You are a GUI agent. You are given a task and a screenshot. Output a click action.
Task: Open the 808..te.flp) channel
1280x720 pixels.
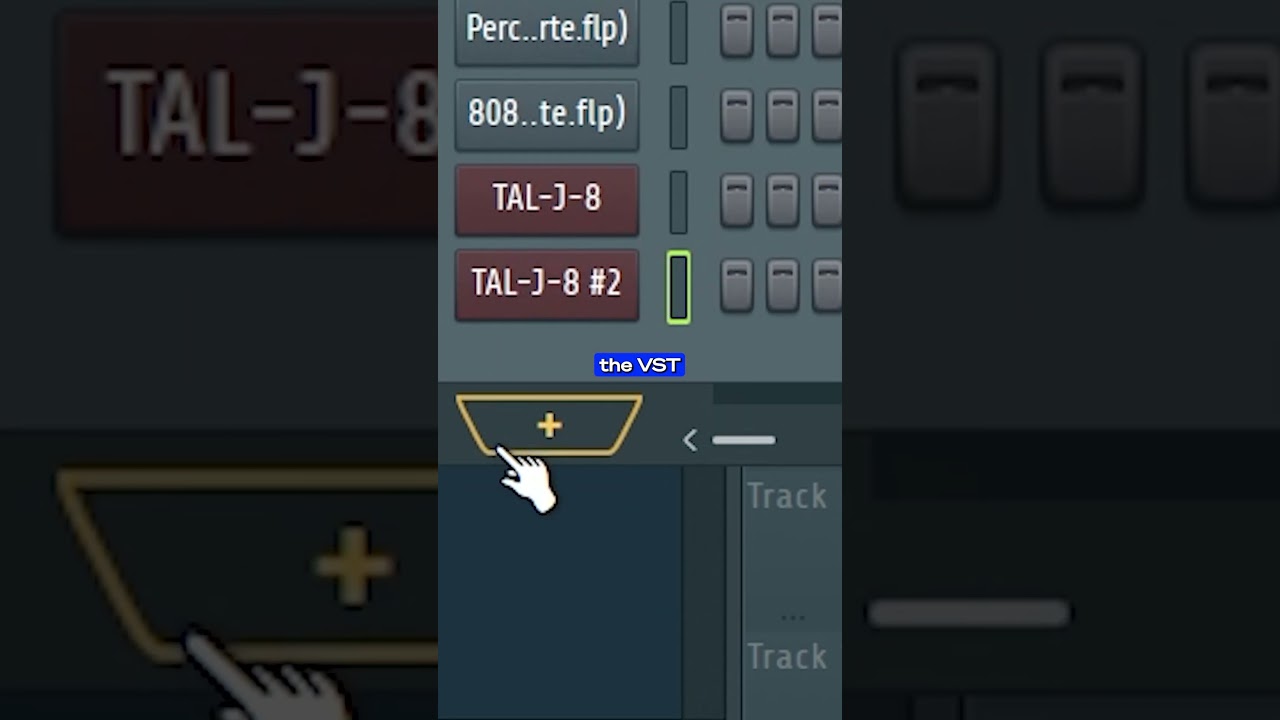[547, 114]
